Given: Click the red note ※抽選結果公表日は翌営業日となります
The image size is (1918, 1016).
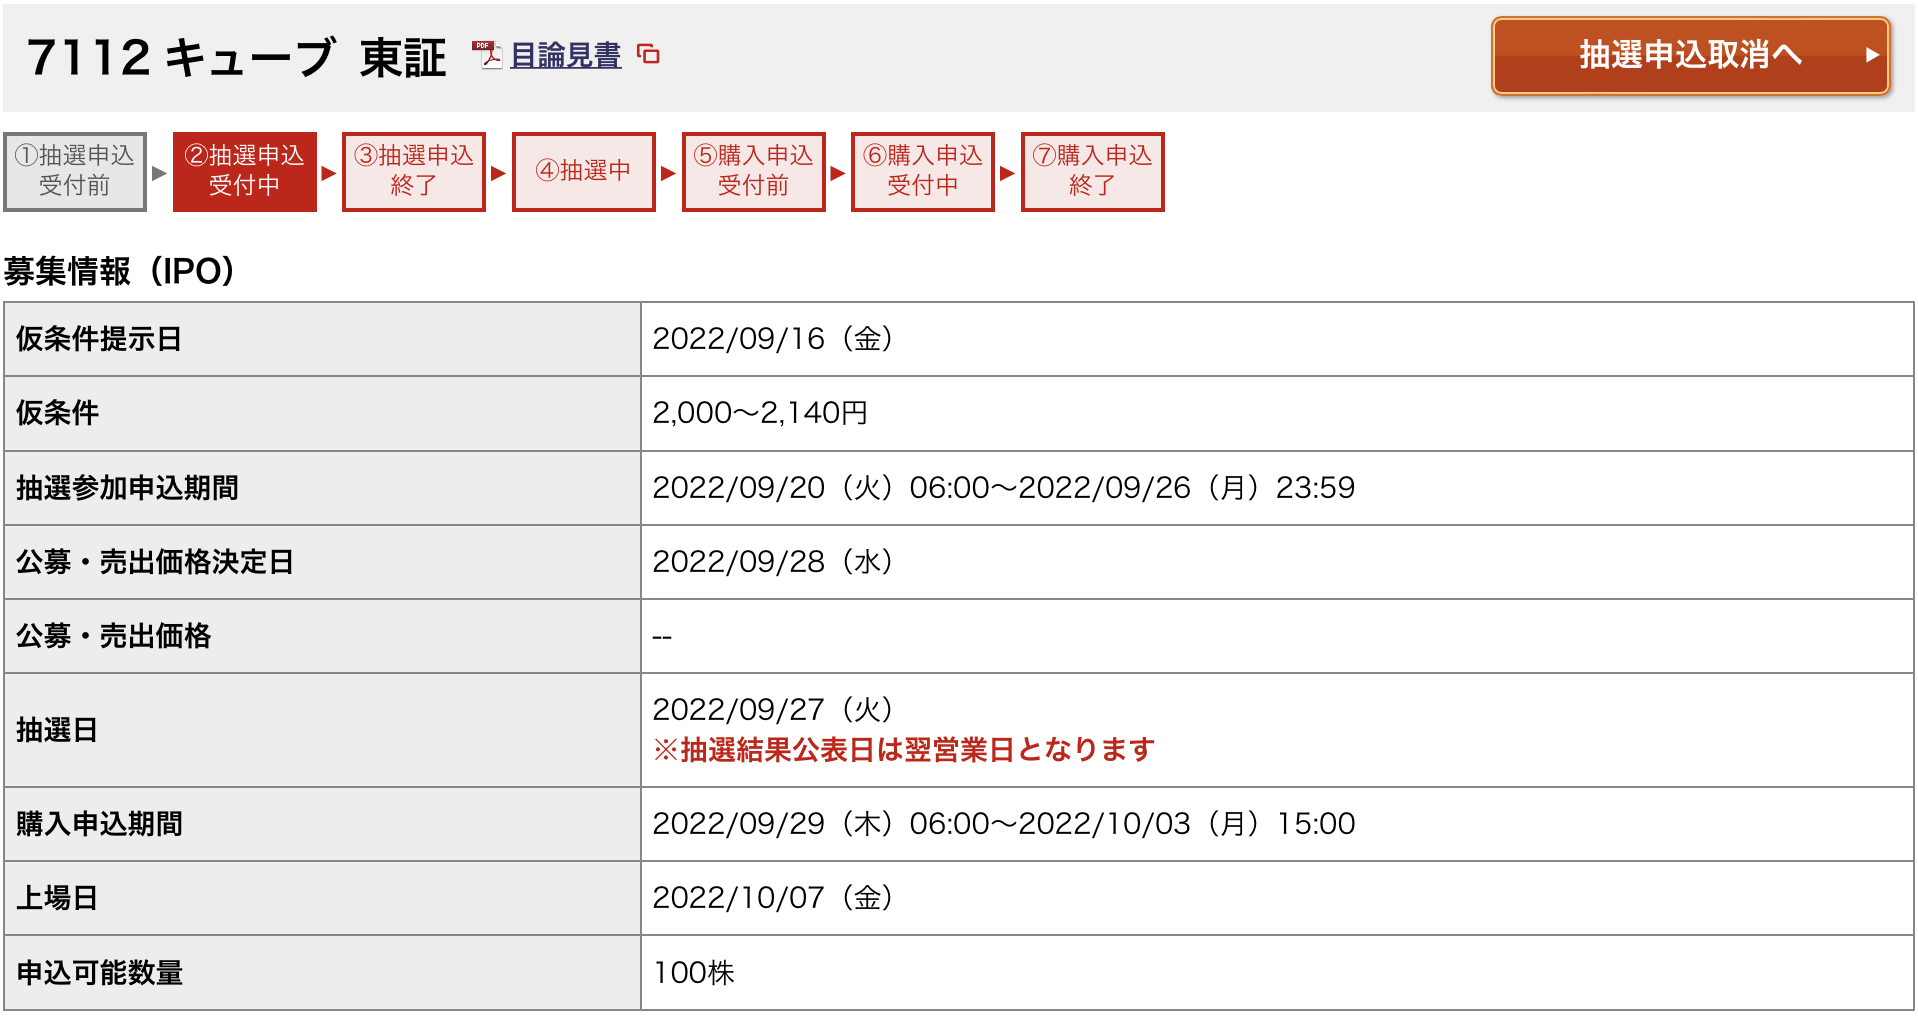Looking at the screenshot, I should pos(904,750).
